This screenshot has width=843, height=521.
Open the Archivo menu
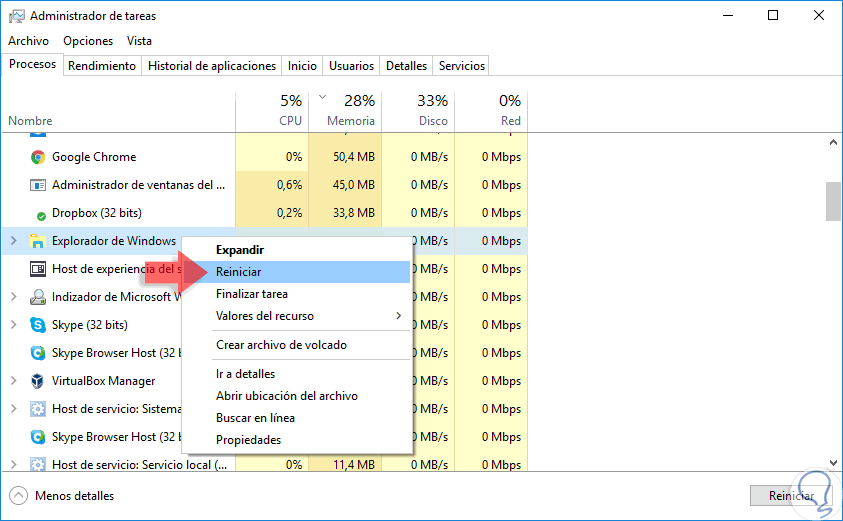[x=28, y=41]
